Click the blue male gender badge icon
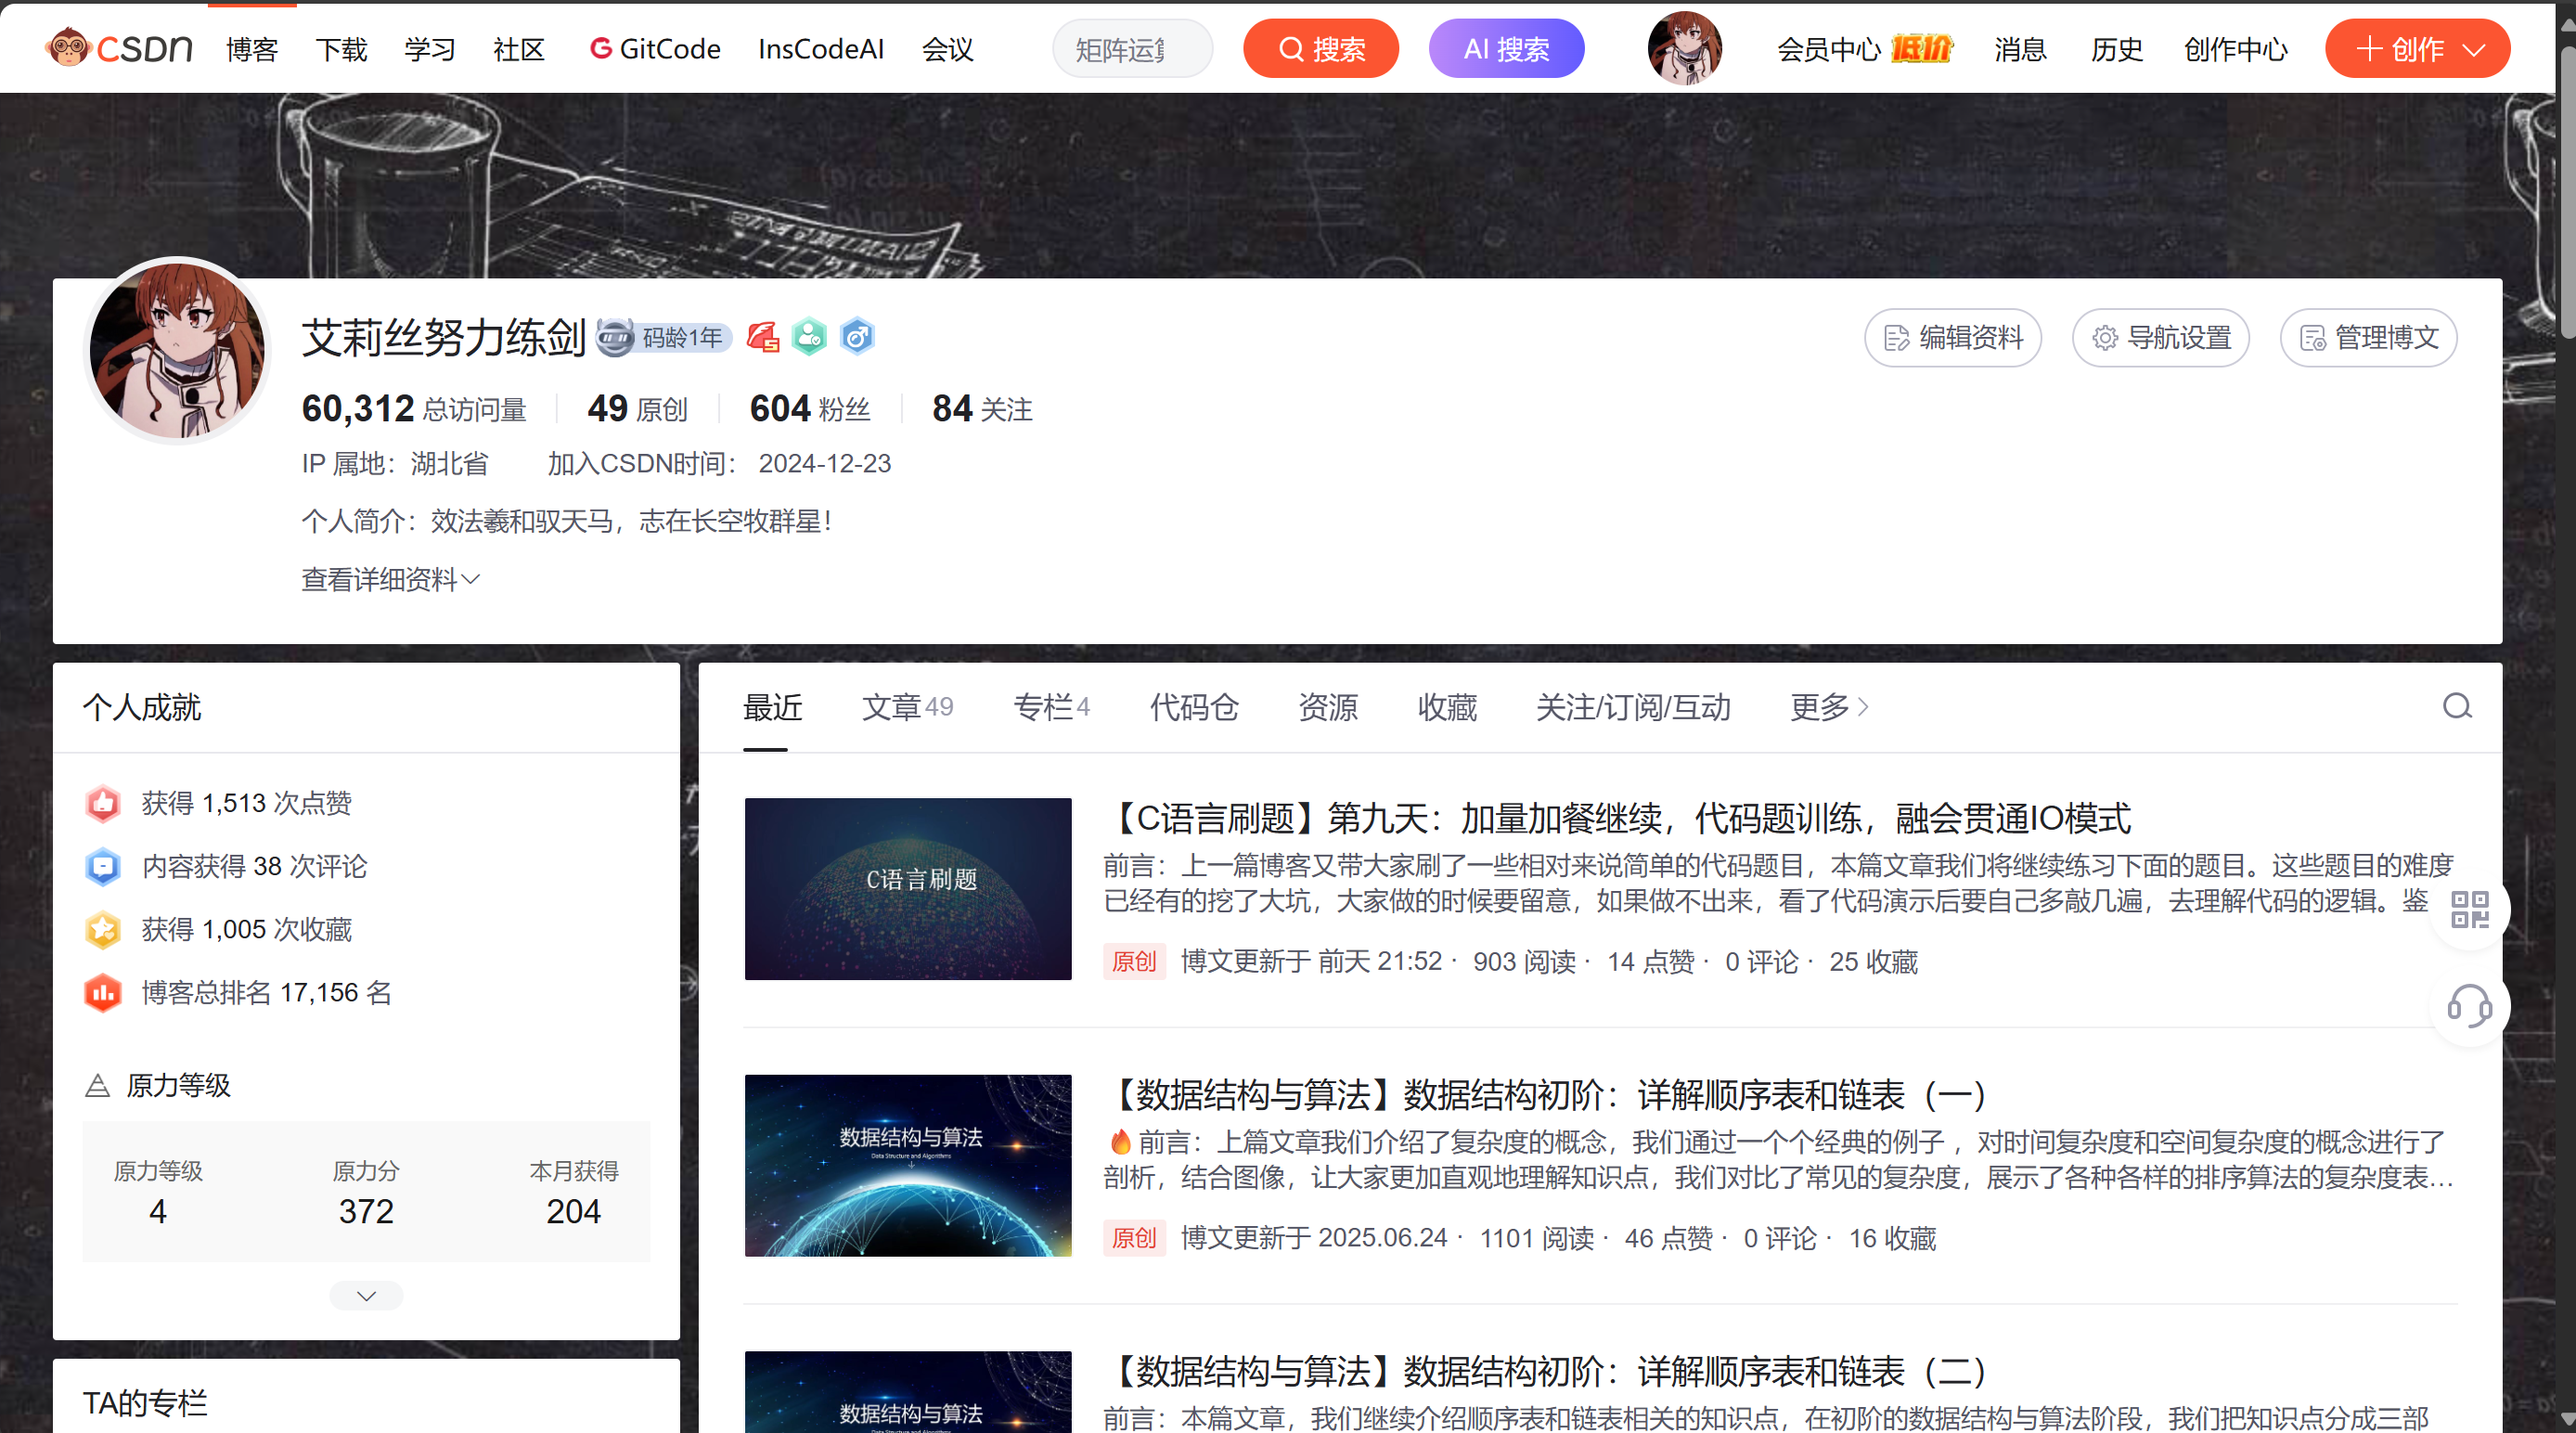The width and height of the screenshot is (2576, 1433). (857, 337)
